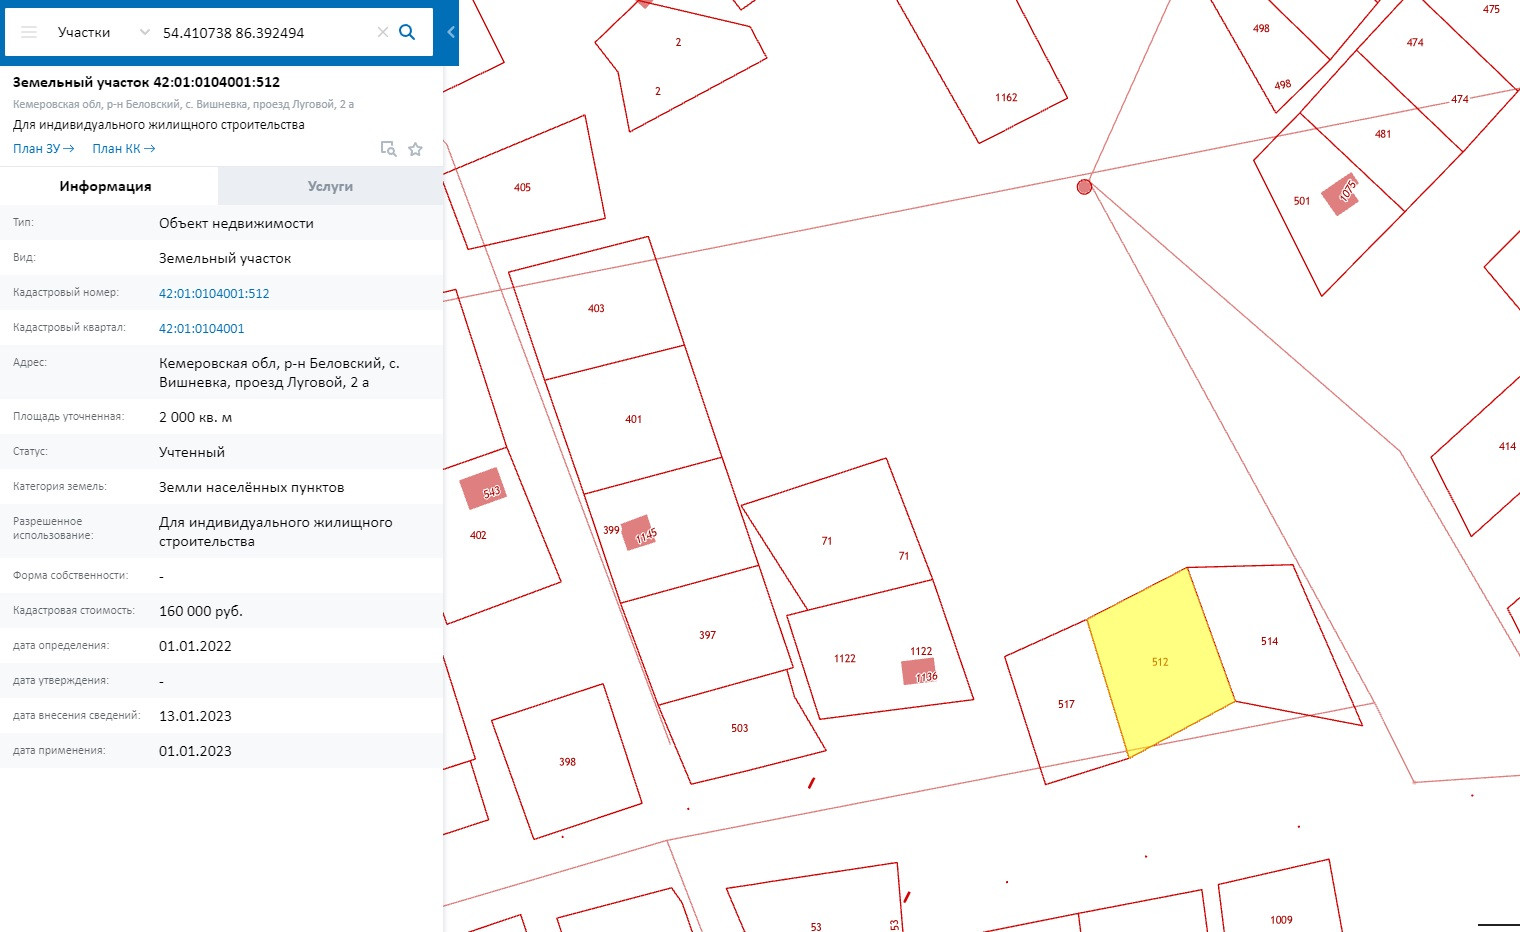
Task: Select parcel 403 on the map
Action: click(596, 308)
